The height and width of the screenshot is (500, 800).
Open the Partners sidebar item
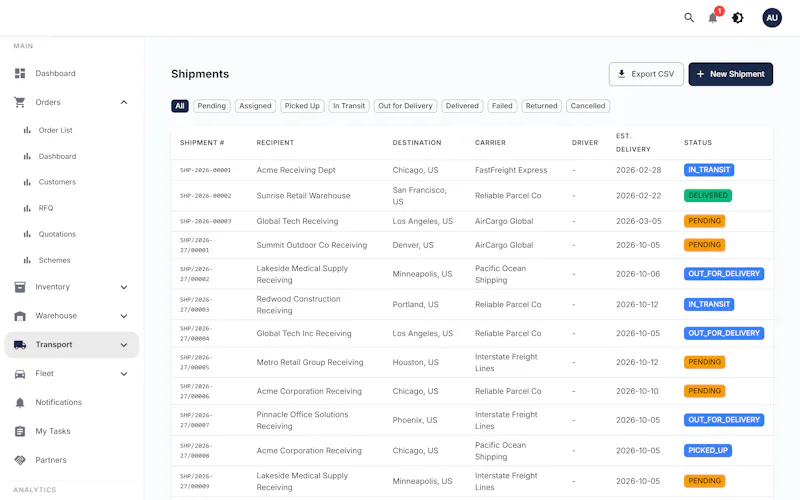(51, 460)
